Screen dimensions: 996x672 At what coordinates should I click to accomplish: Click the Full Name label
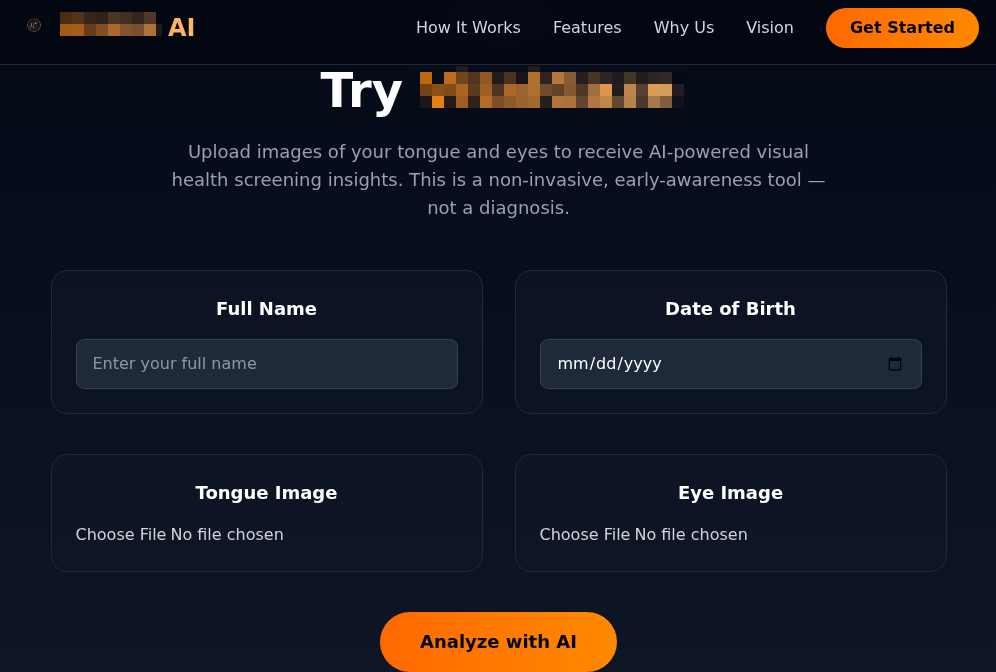pyautogui.click(x=266, y=309)
